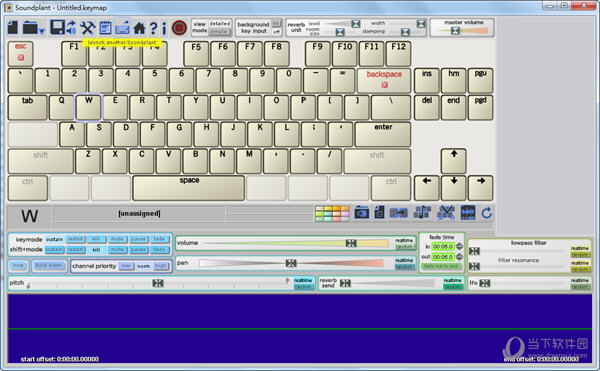Select the enter key
Image resolution: width=600 pixels, height=371 pixels.
coord(383,134)
